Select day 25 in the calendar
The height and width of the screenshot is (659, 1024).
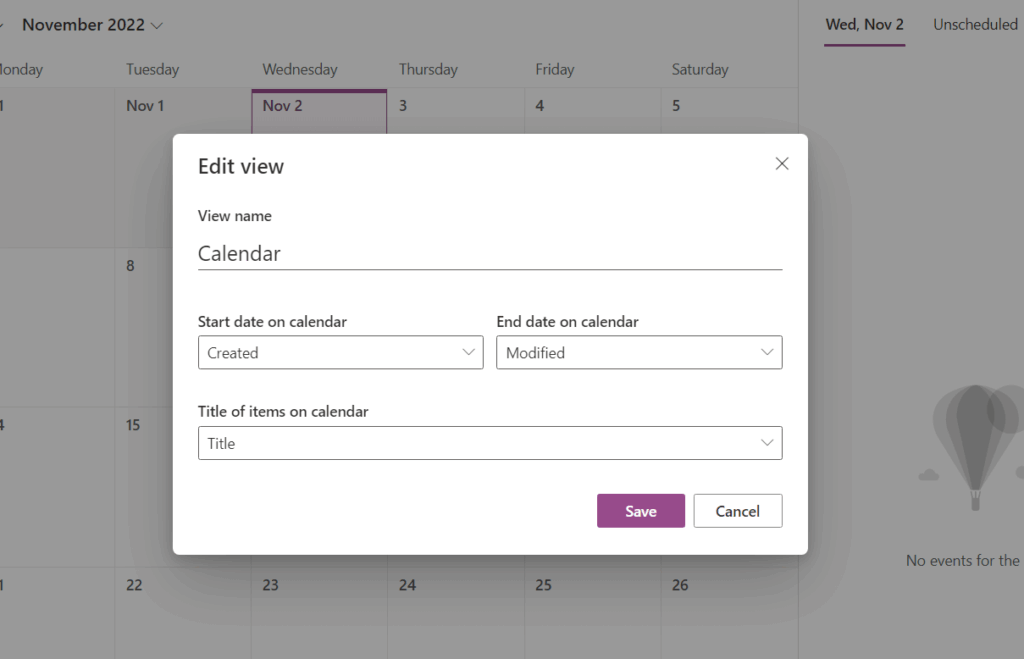coord(592,613)
